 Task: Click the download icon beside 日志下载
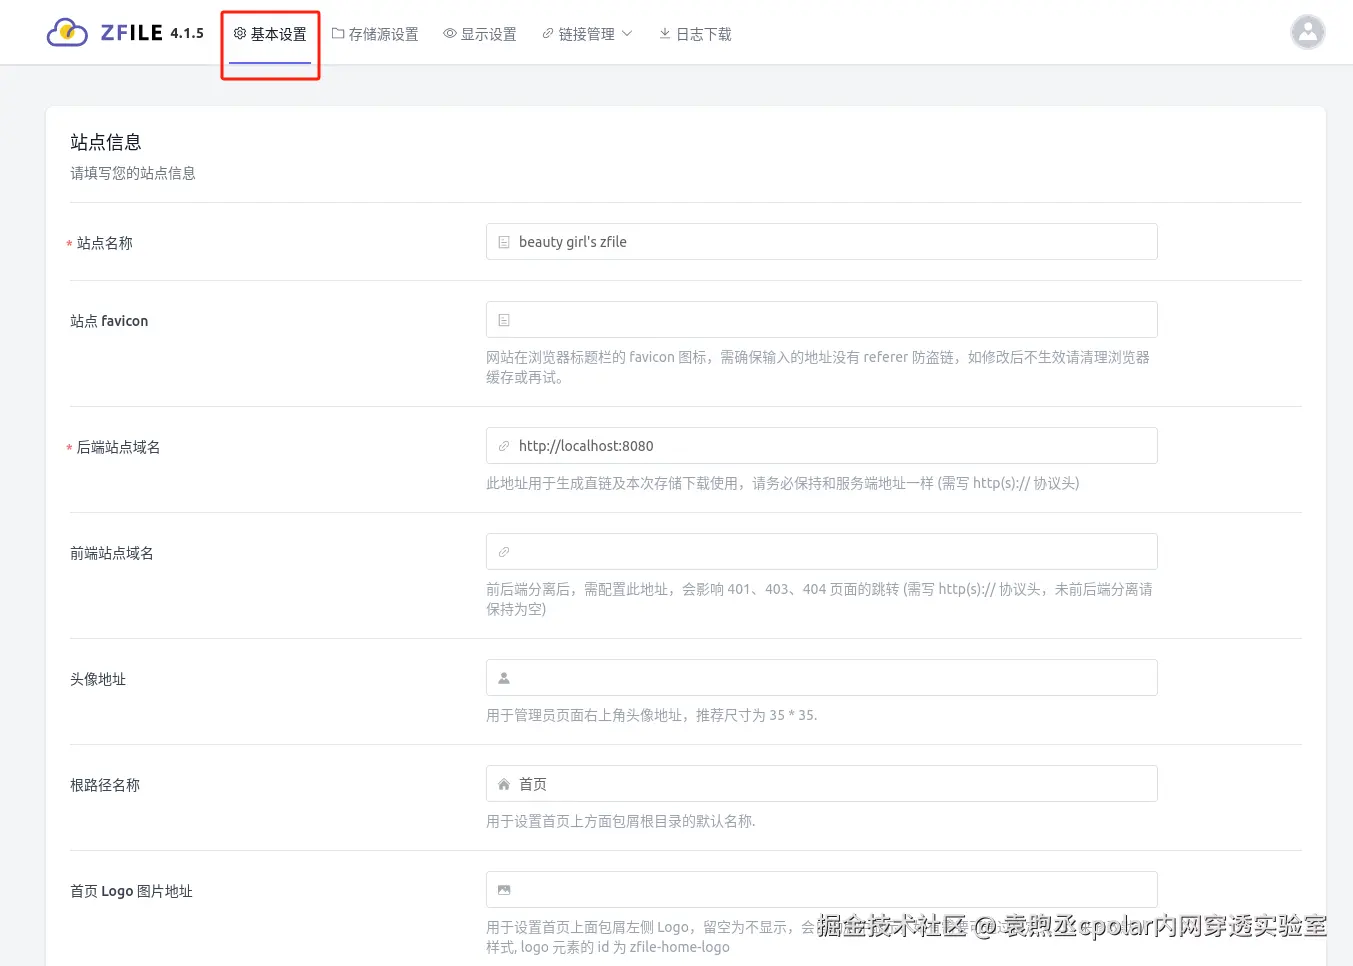[x=665, y=34]
